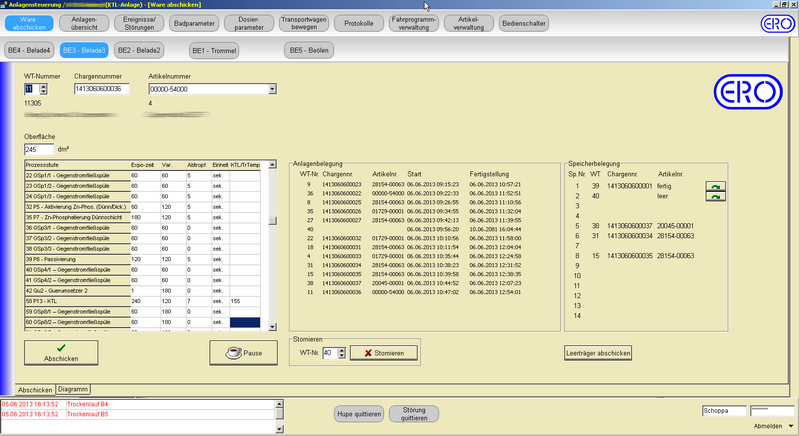Image resolution: width=800 pixels, height=436 pixels.
Task: Click the WT-Nummer spinner arrows
Action: (41, 89)
